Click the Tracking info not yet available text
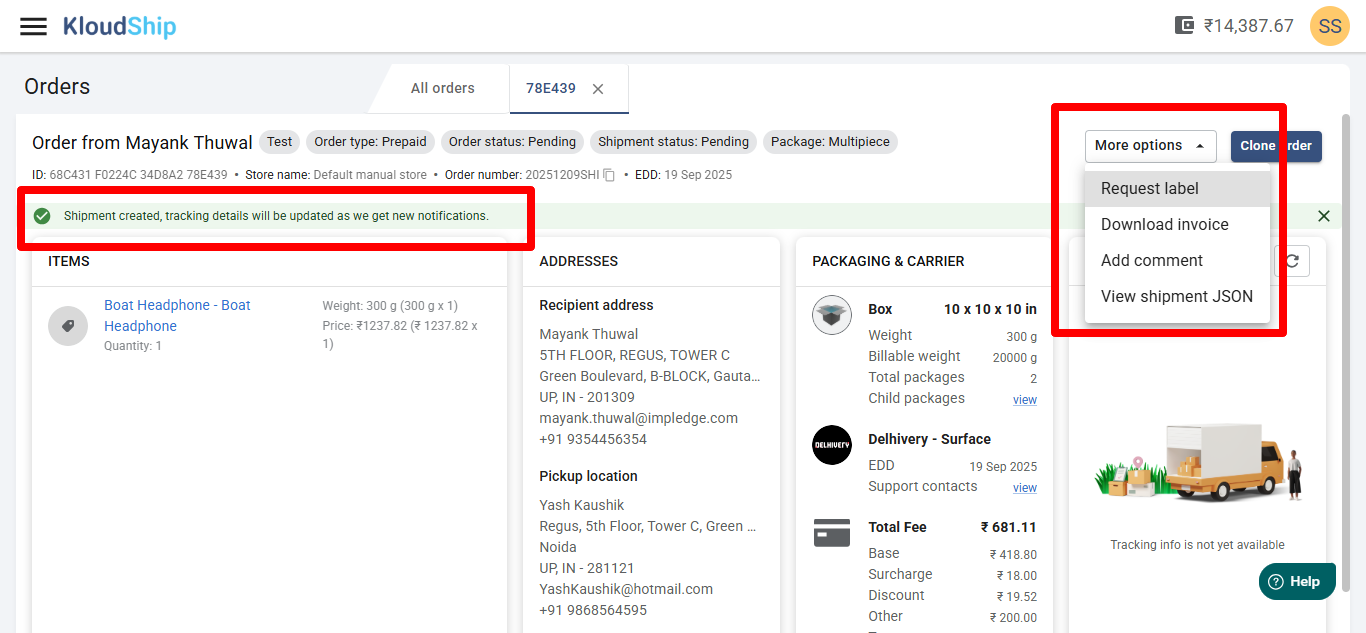The image size is (1366, 633). pyautogui.click(x=1197, y=545)
